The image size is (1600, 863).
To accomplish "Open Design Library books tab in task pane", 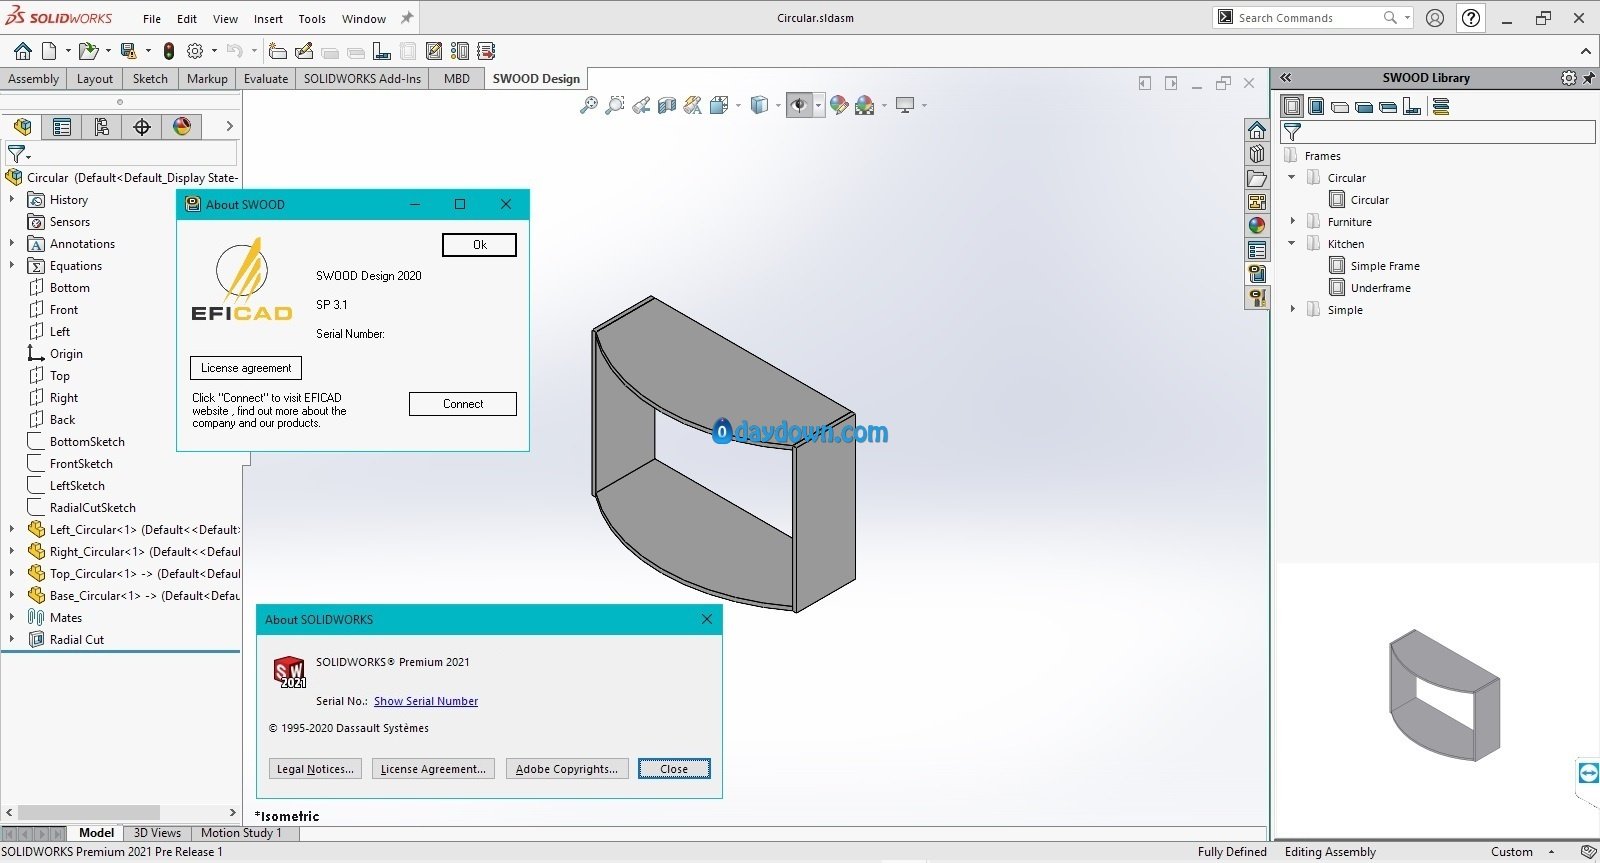I will 1257,154.
